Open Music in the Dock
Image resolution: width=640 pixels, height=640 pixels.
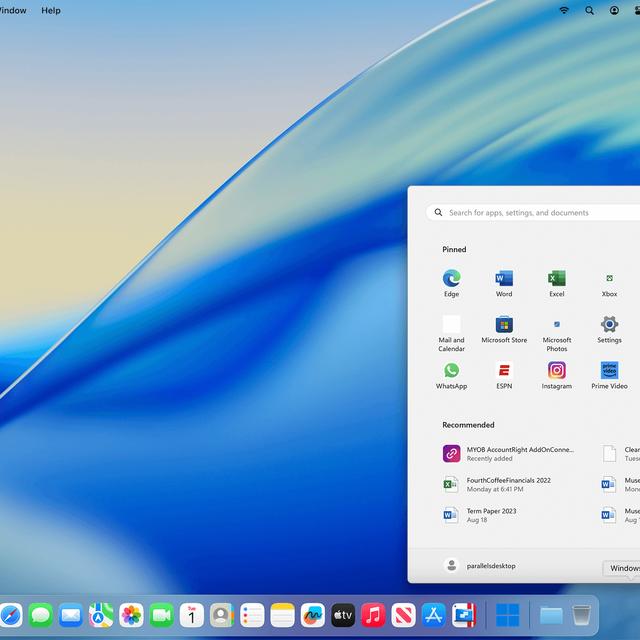(373, 615)
